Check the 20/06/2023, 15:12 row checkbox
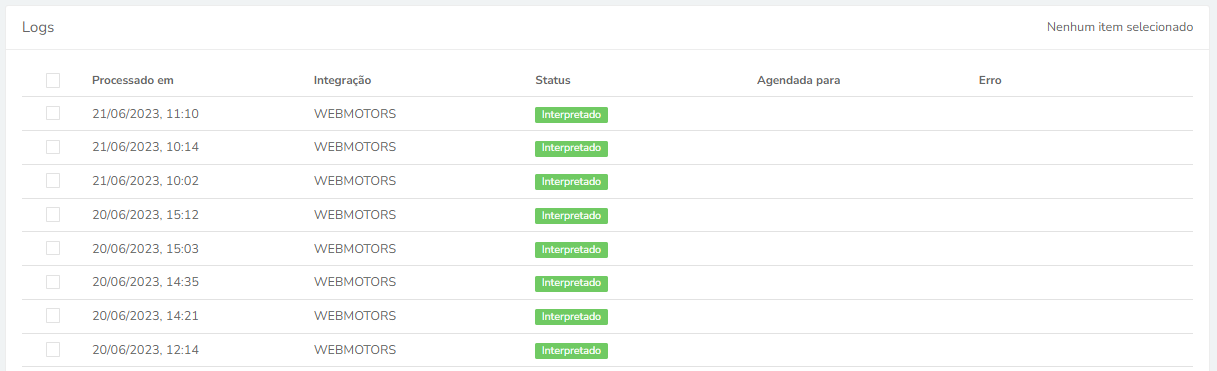This screenshot has height=371, width=1217. click(53, 215)
